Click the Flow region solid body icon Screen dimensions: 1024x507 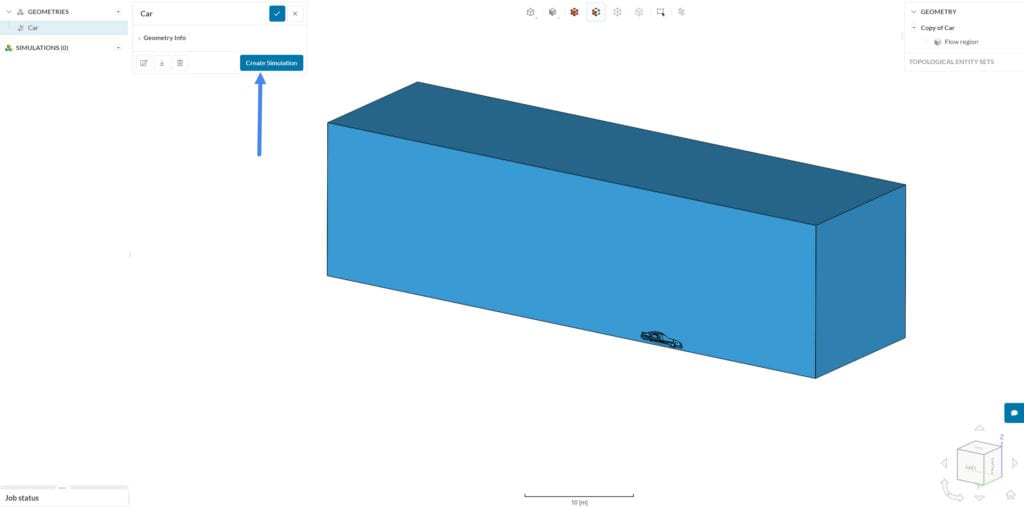click(937, 42)
